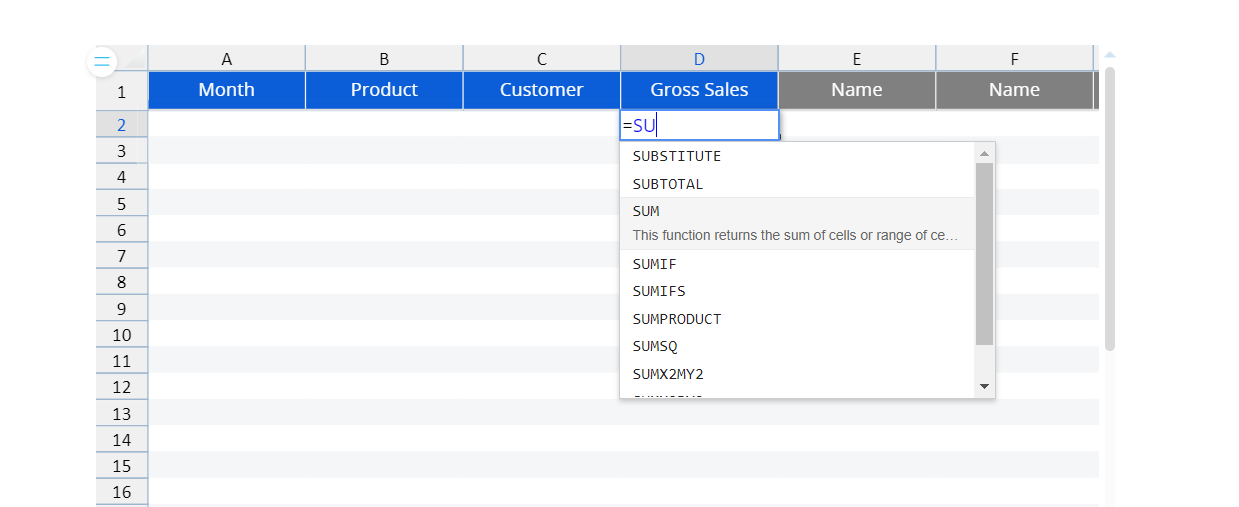
Task: Select column F header
Action: (x=1015, y=59)
